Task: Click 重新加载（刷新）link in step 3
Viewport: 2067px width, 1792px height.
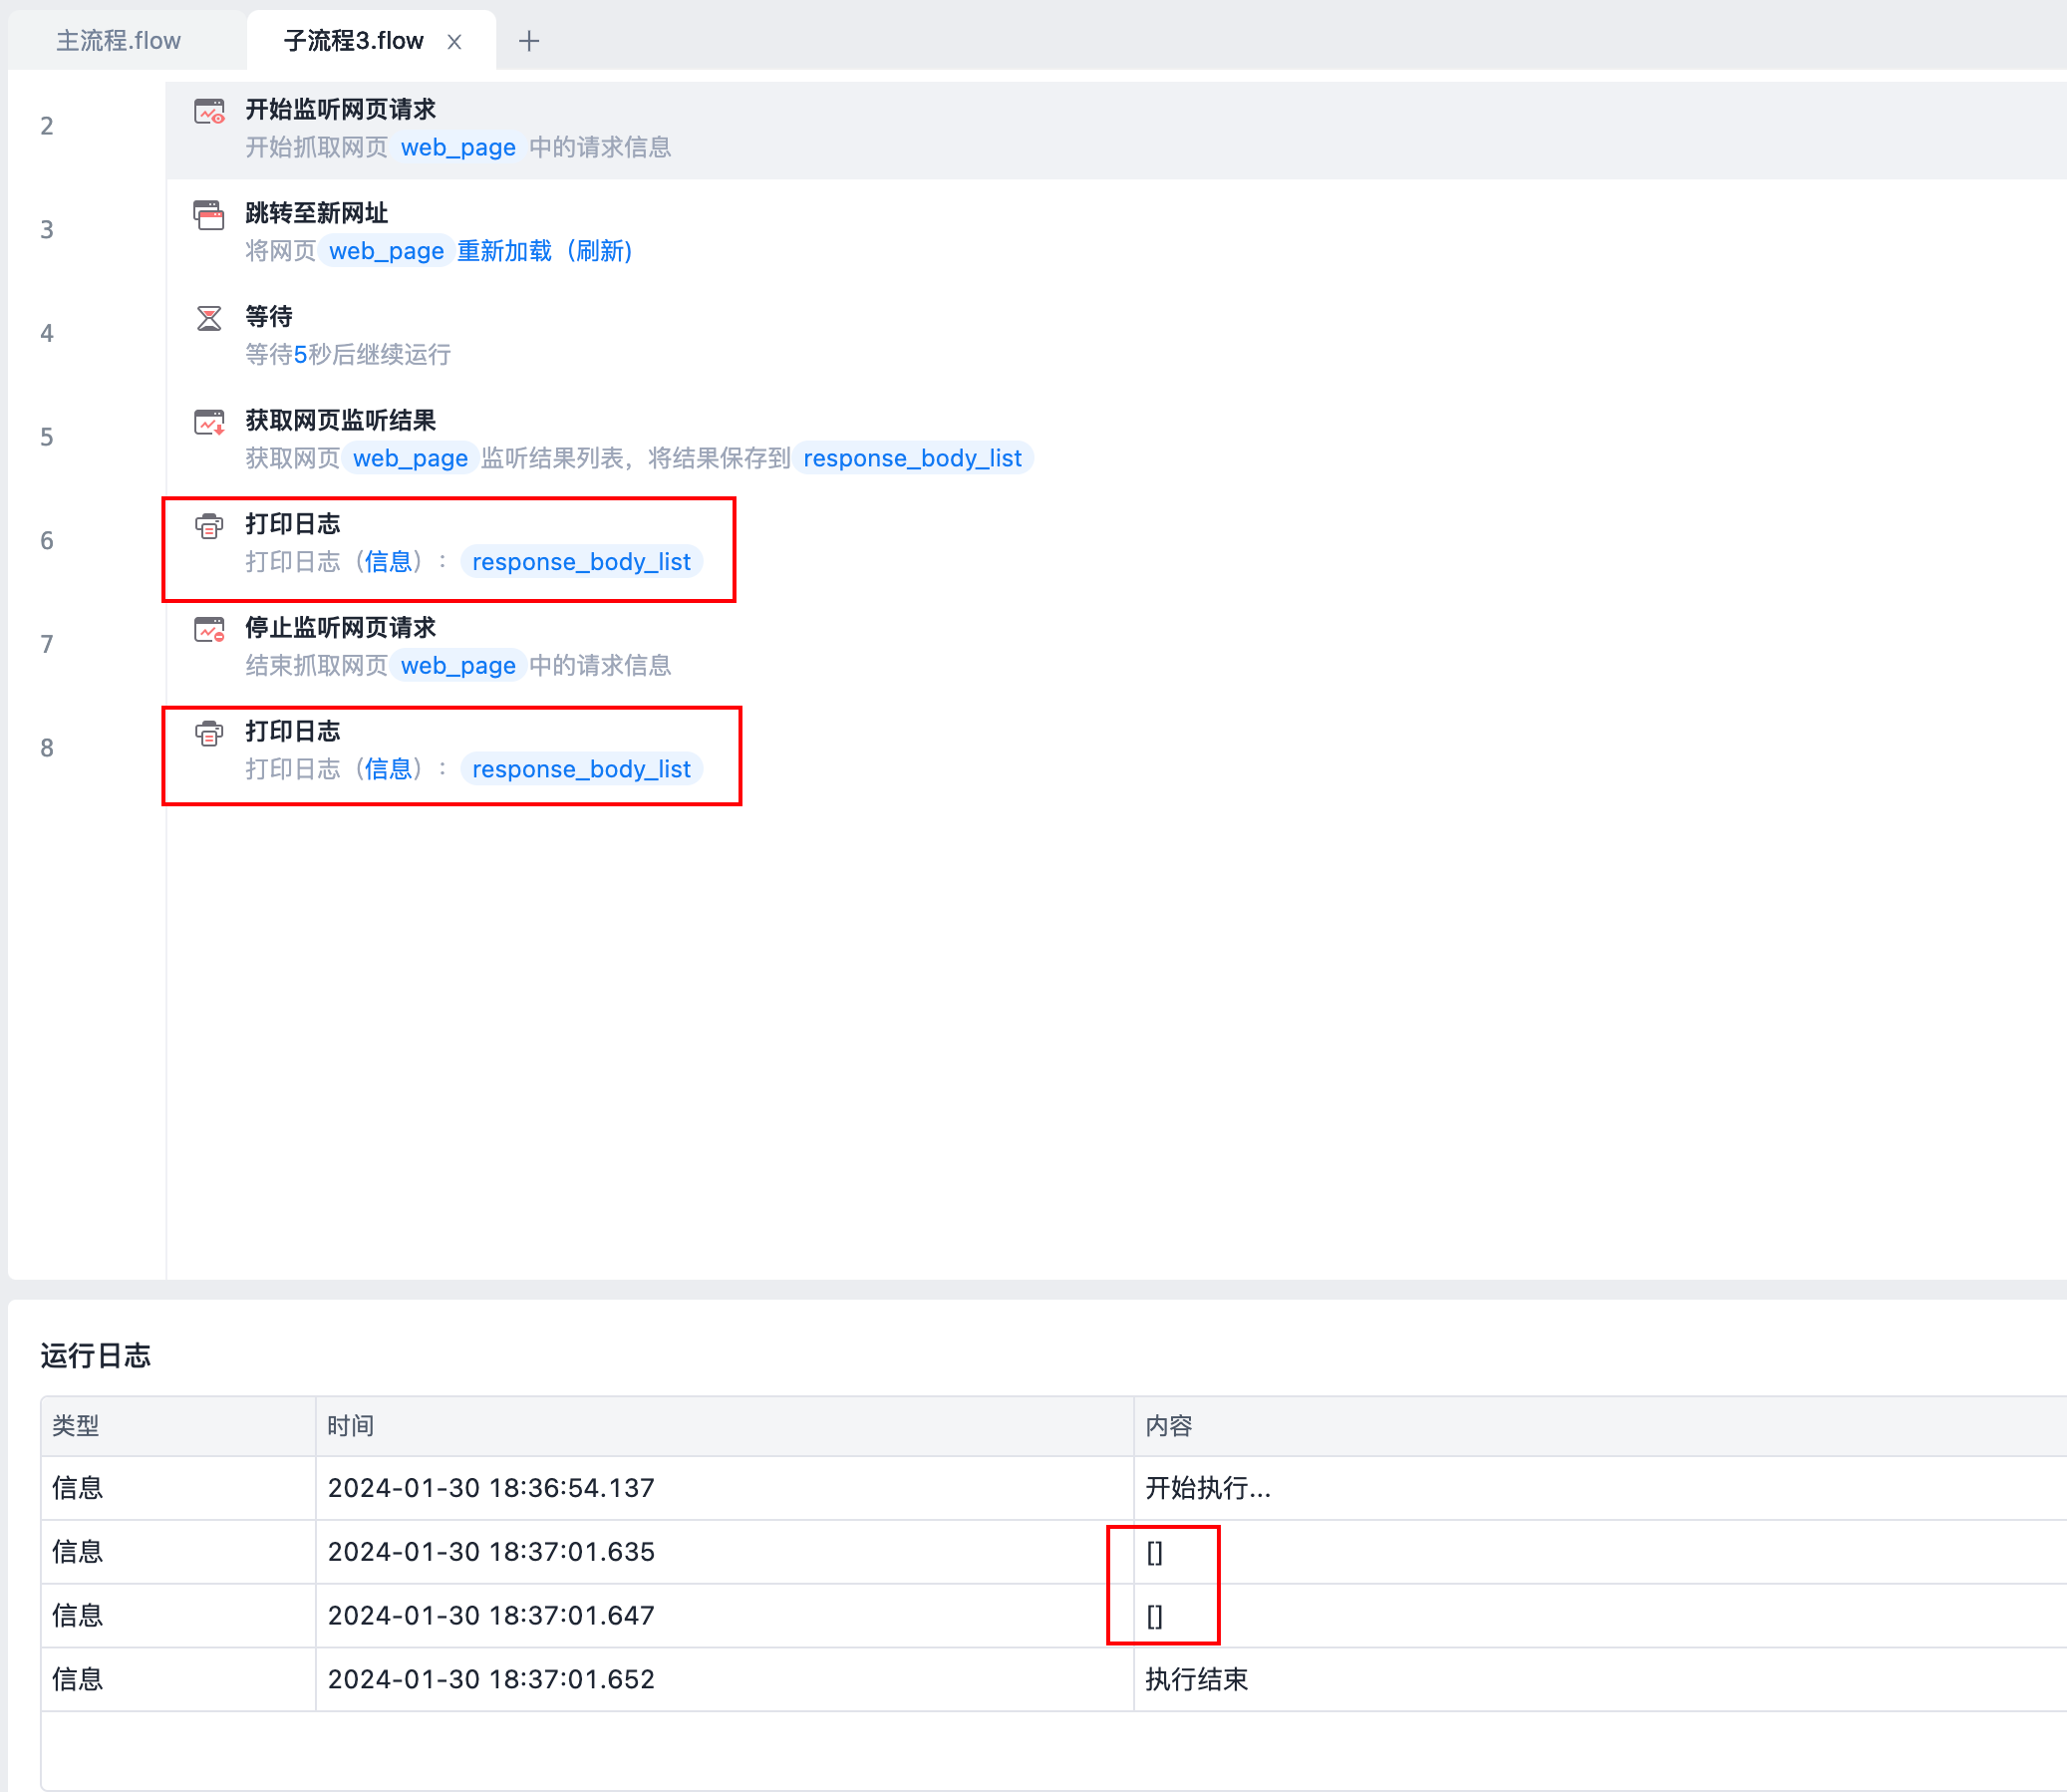Action: click(545, 251)
